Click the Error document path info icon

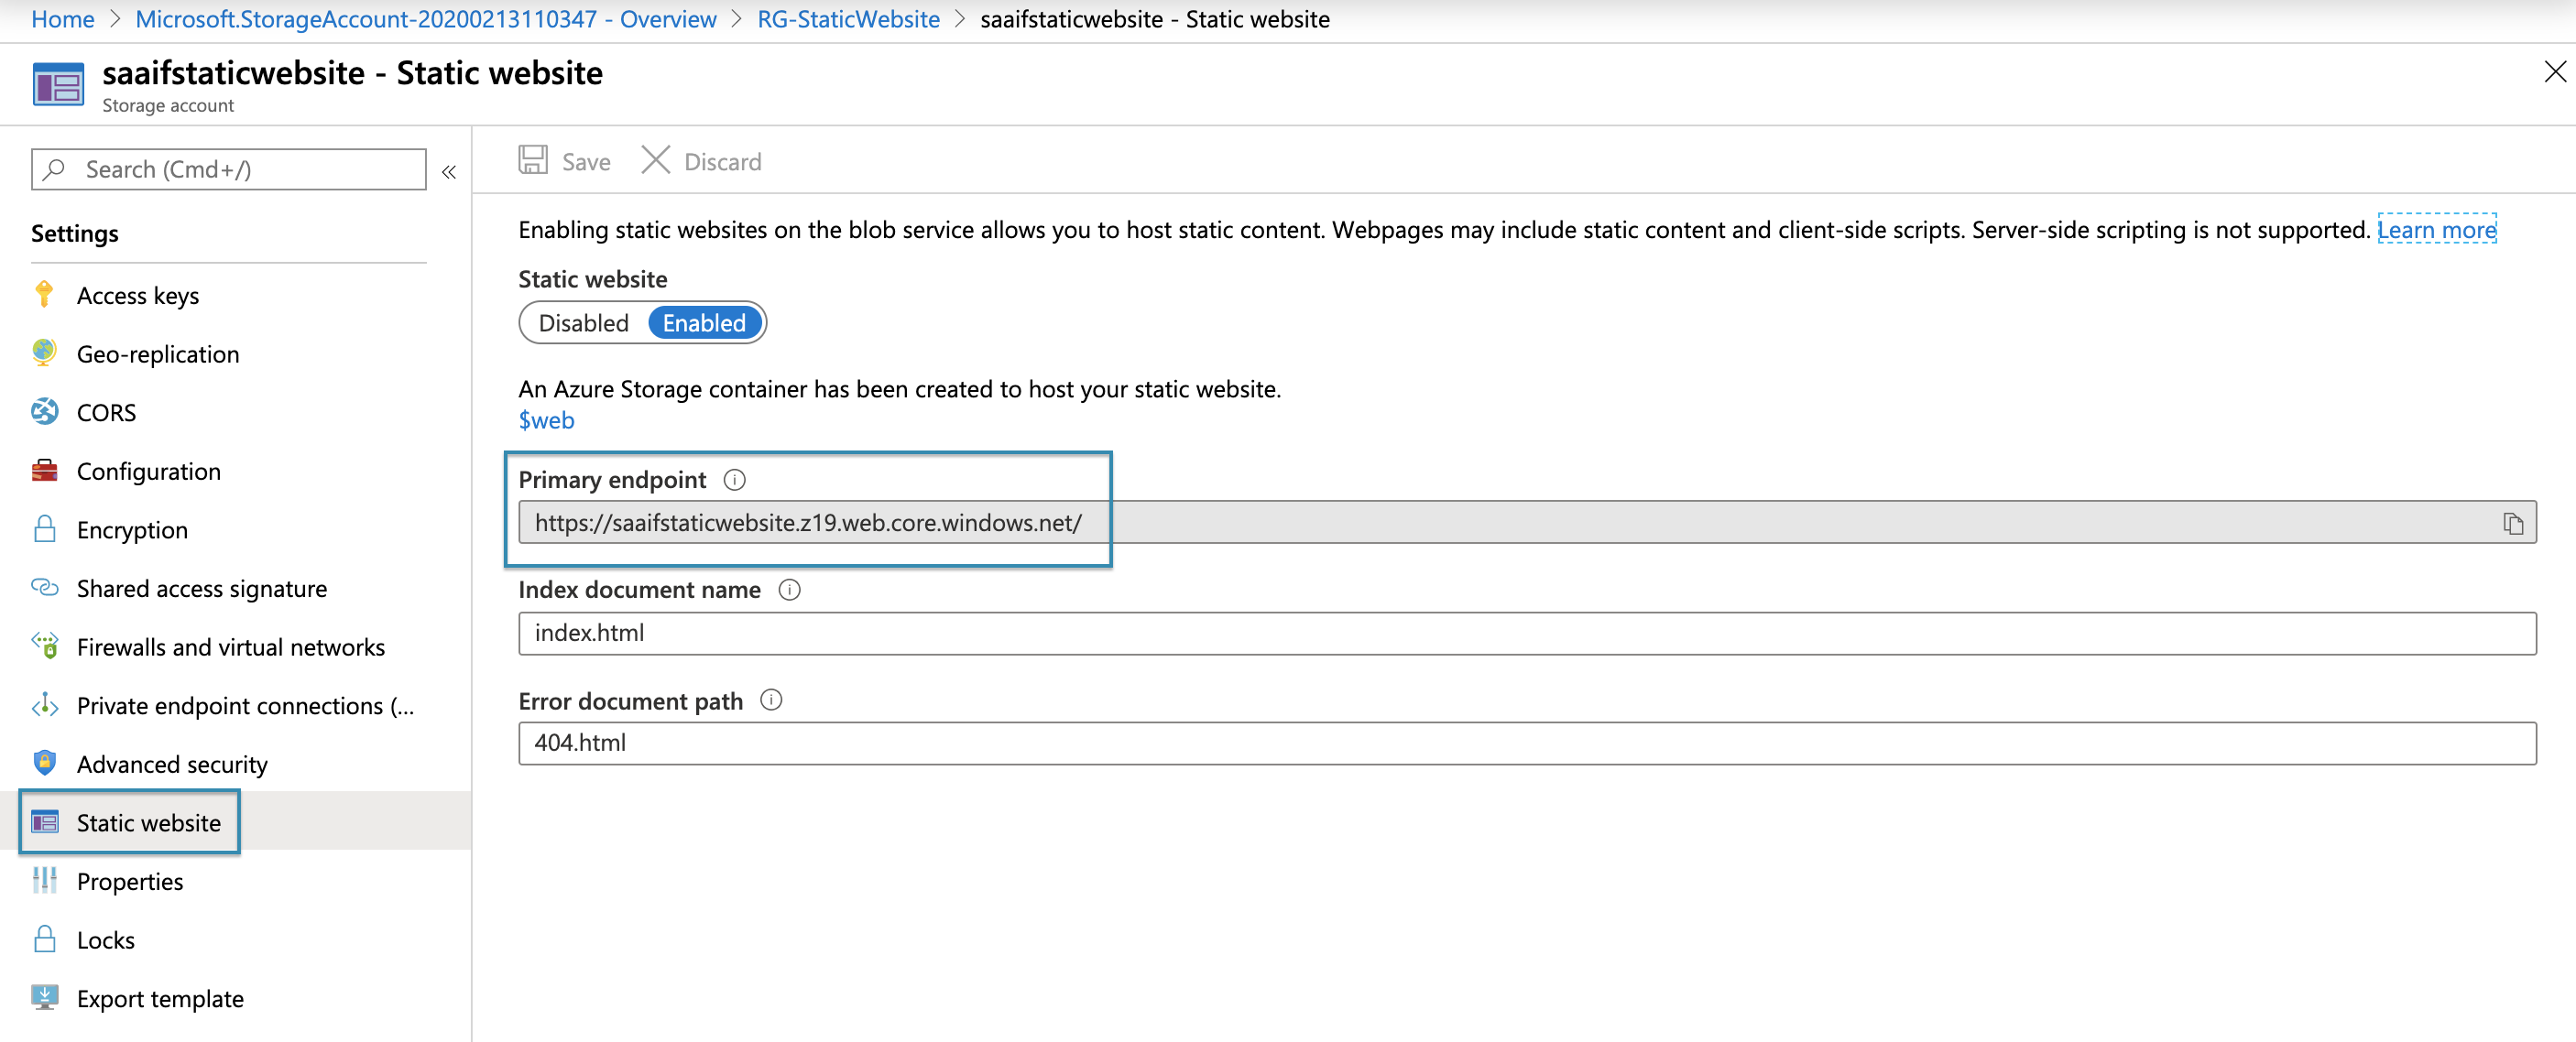click(771, 700)
